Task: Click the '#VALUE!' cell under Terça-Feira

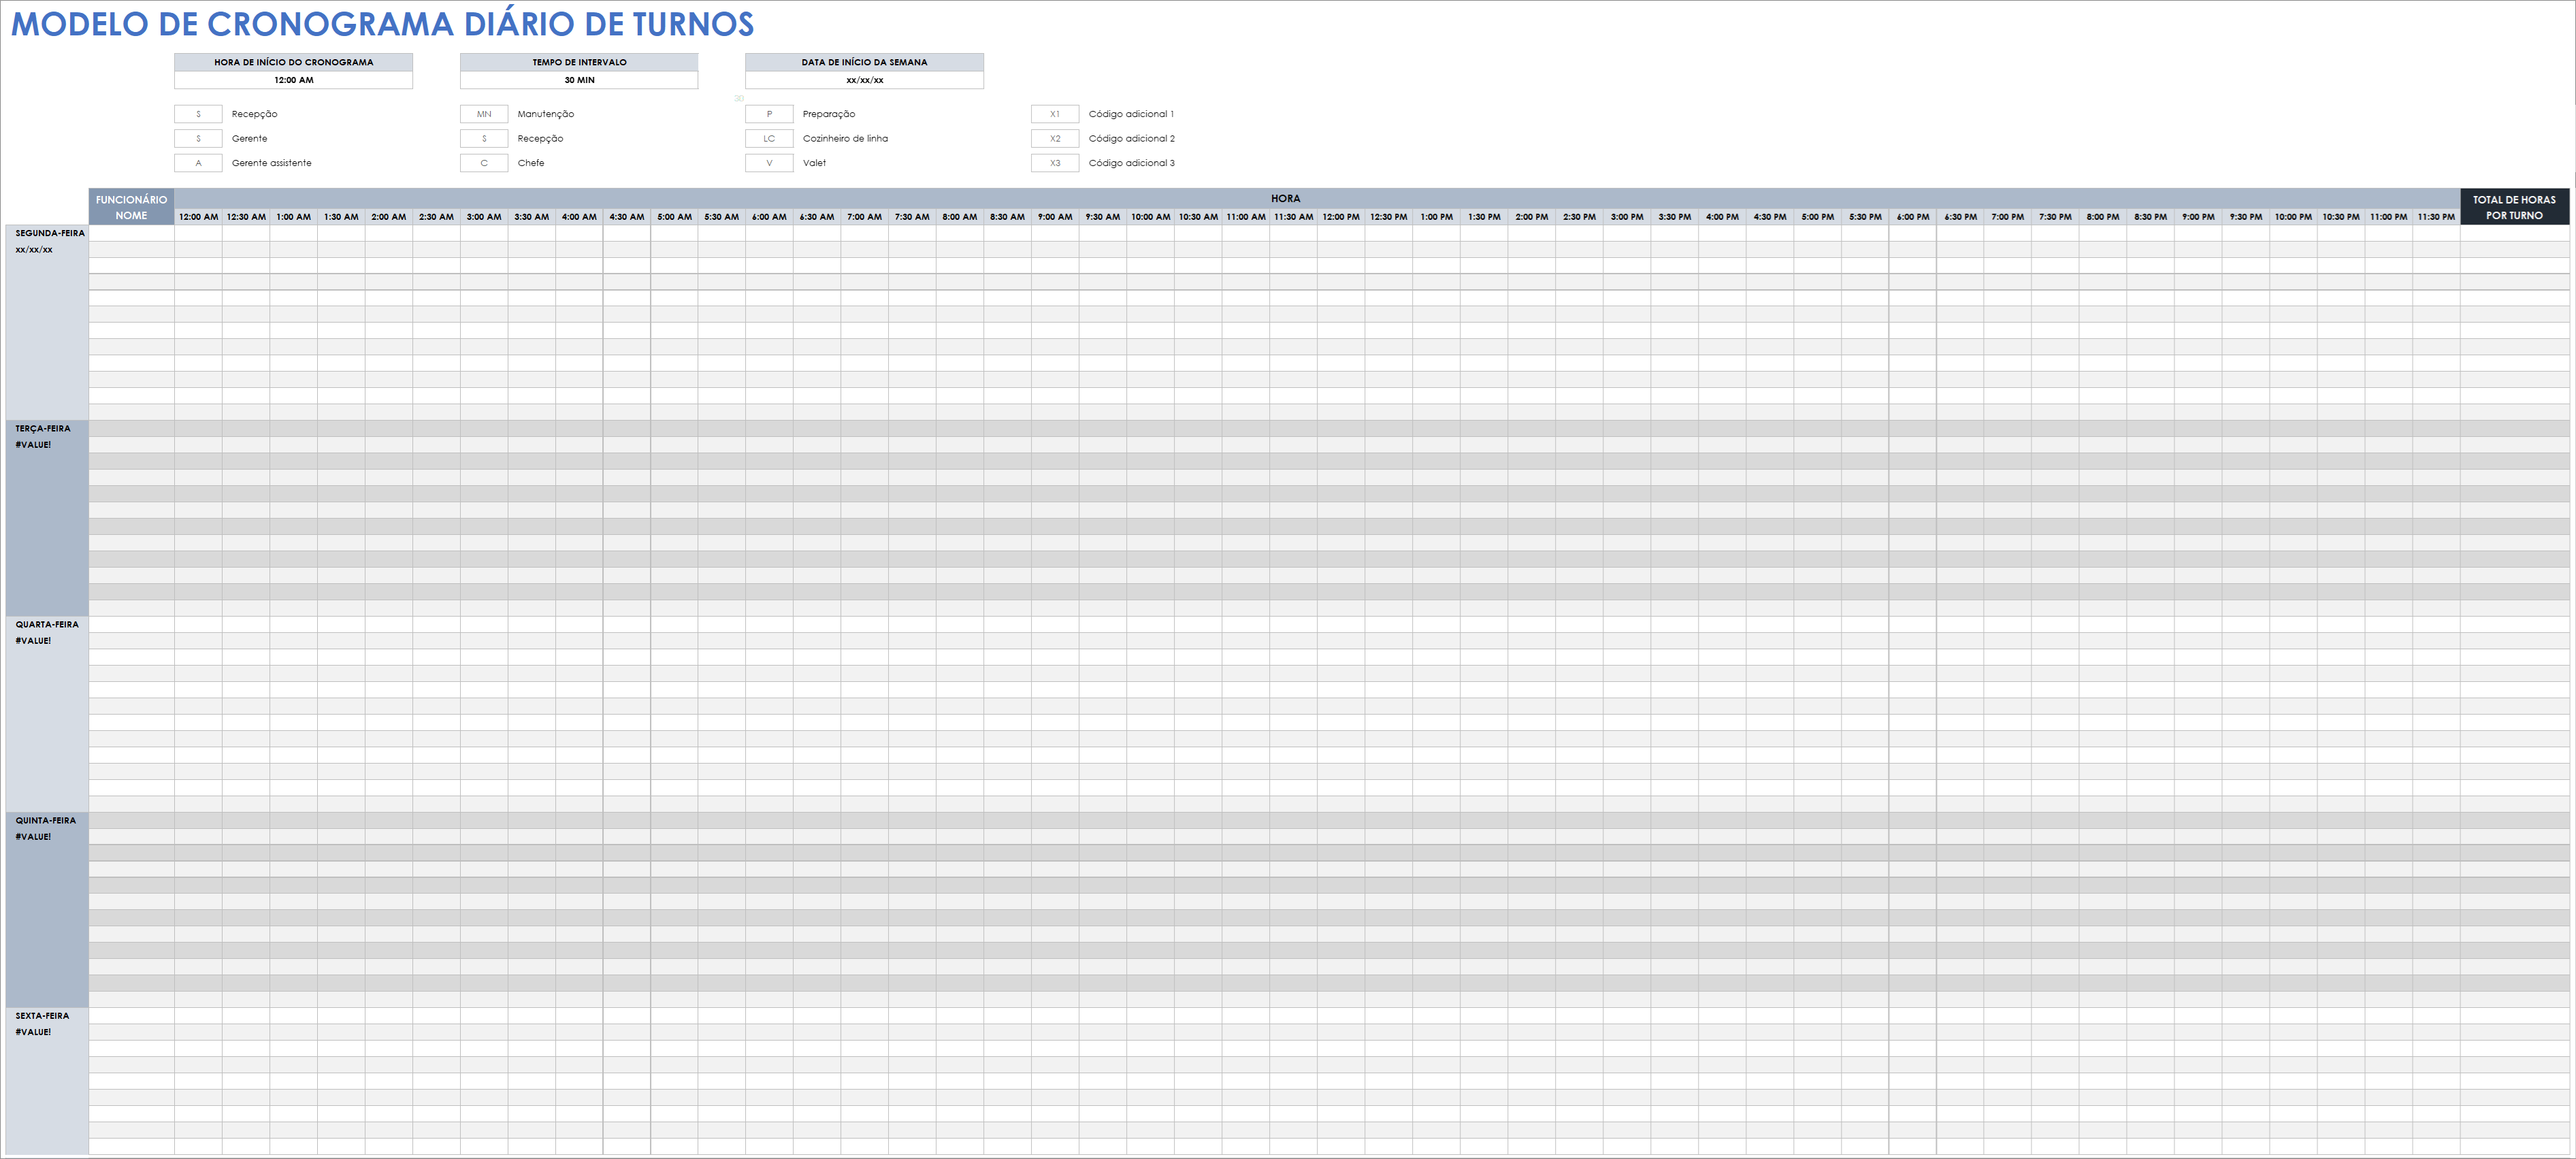Action: (33, 445)
